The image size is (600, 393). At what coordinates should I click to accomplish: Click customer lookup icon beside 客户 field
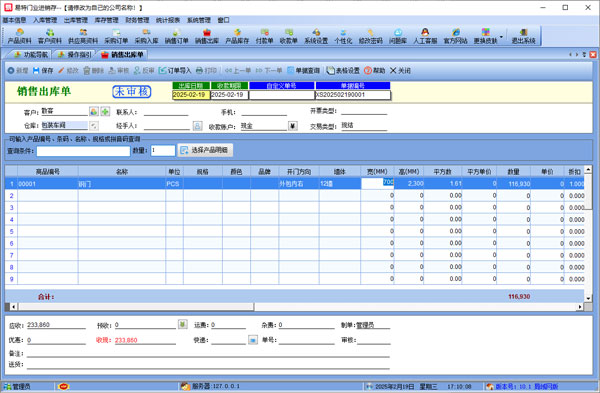coord(94,111)
